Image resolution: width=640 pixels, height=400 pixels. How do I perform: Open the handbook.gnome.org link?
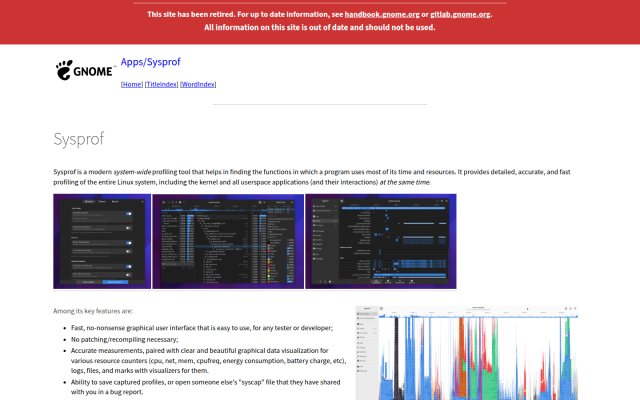point(382,14)
